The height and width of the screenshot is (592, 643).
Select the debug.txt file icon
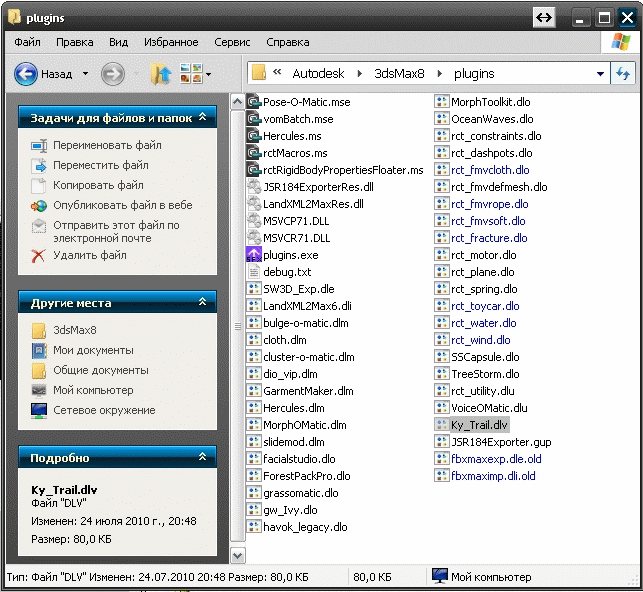(x=254, y=272)
